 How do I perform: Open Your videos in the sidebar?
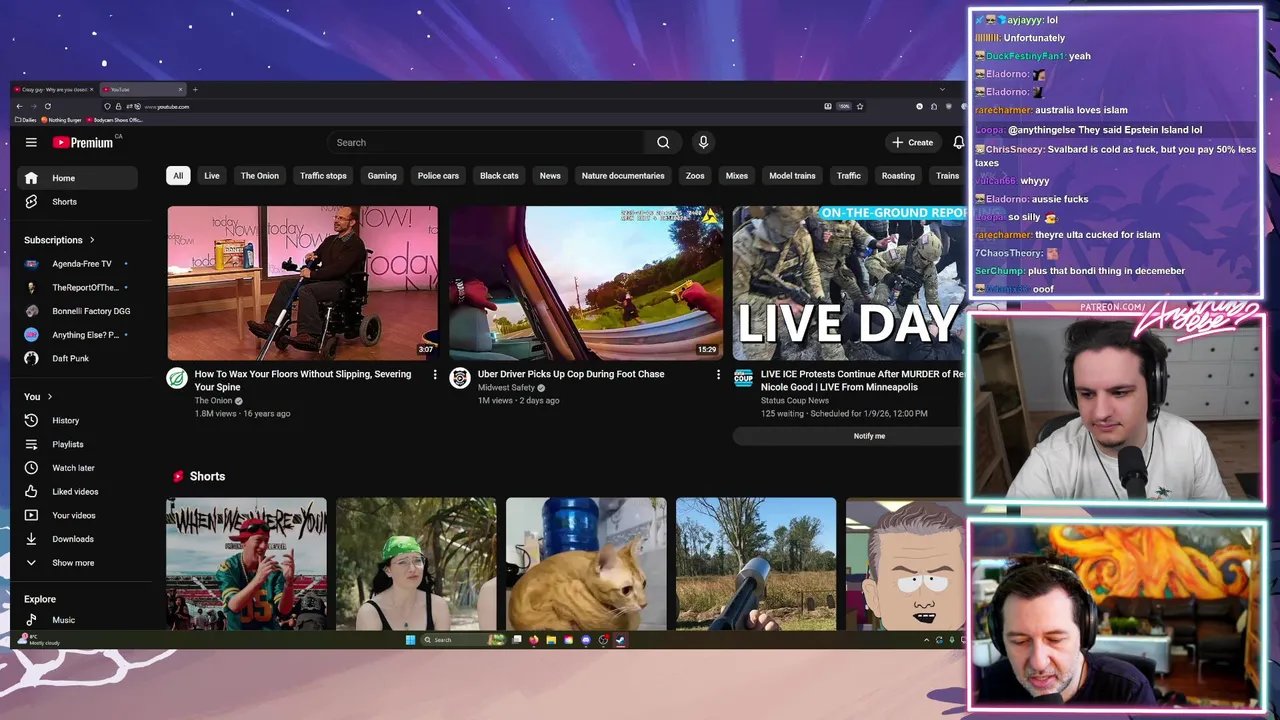point(78,515)
